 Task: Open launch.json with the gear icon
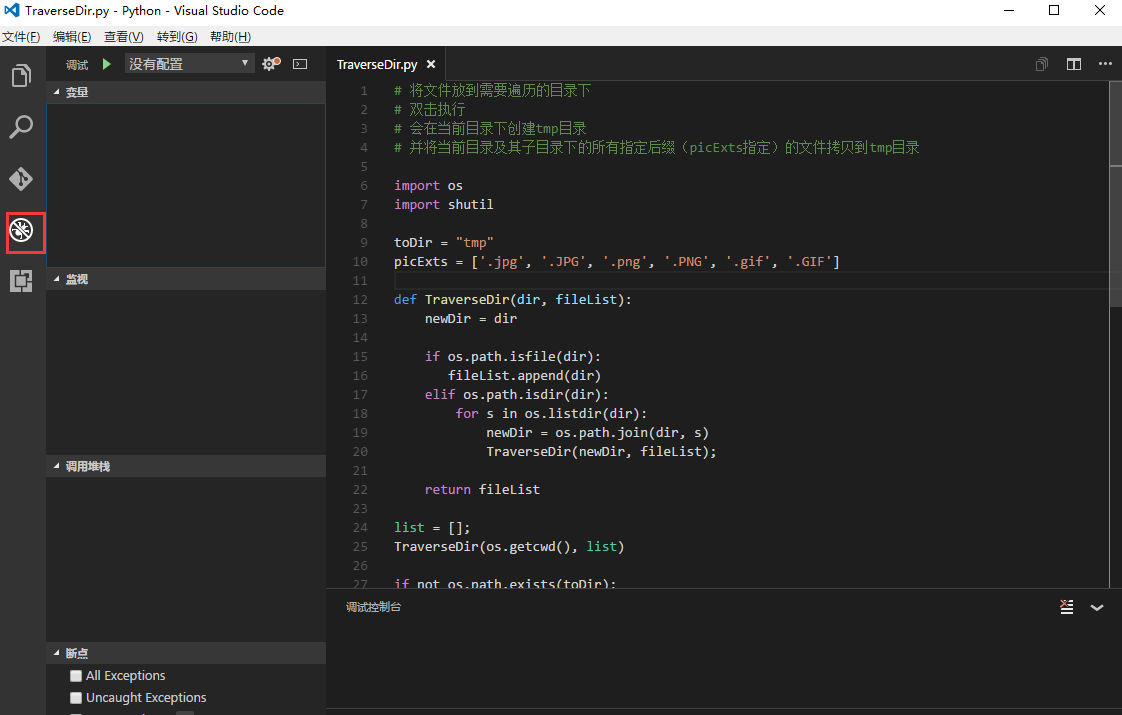coord(270,64)
